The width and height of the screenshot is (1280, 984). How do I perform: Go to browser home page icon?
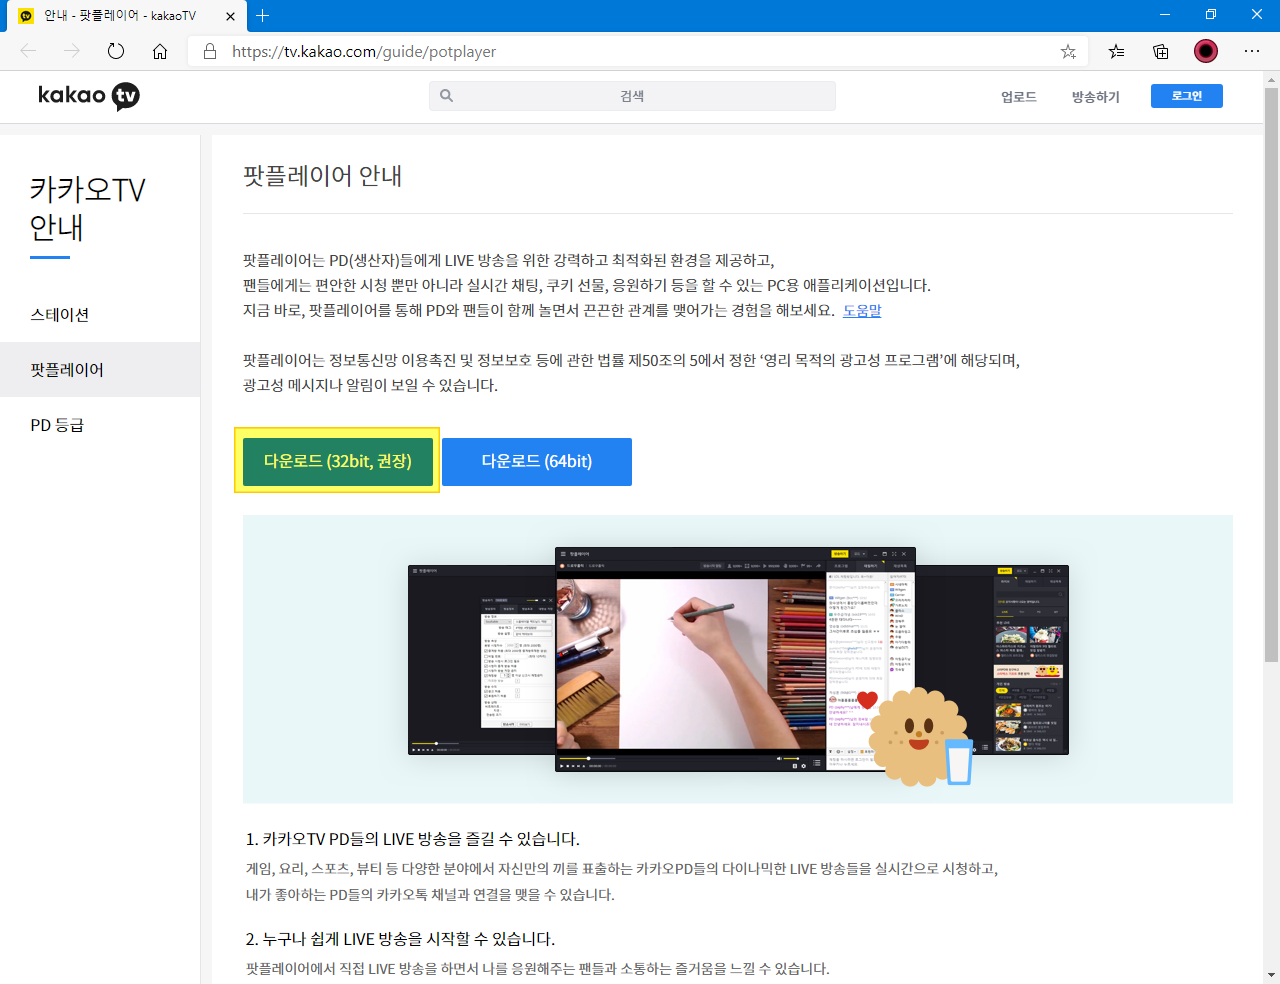pos(160,51)
